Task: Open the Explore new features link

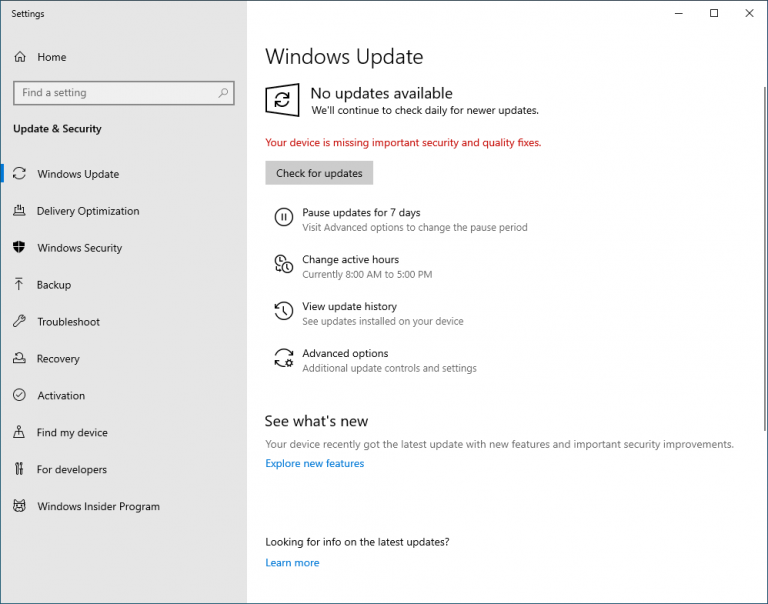Action: coord(314,464)
